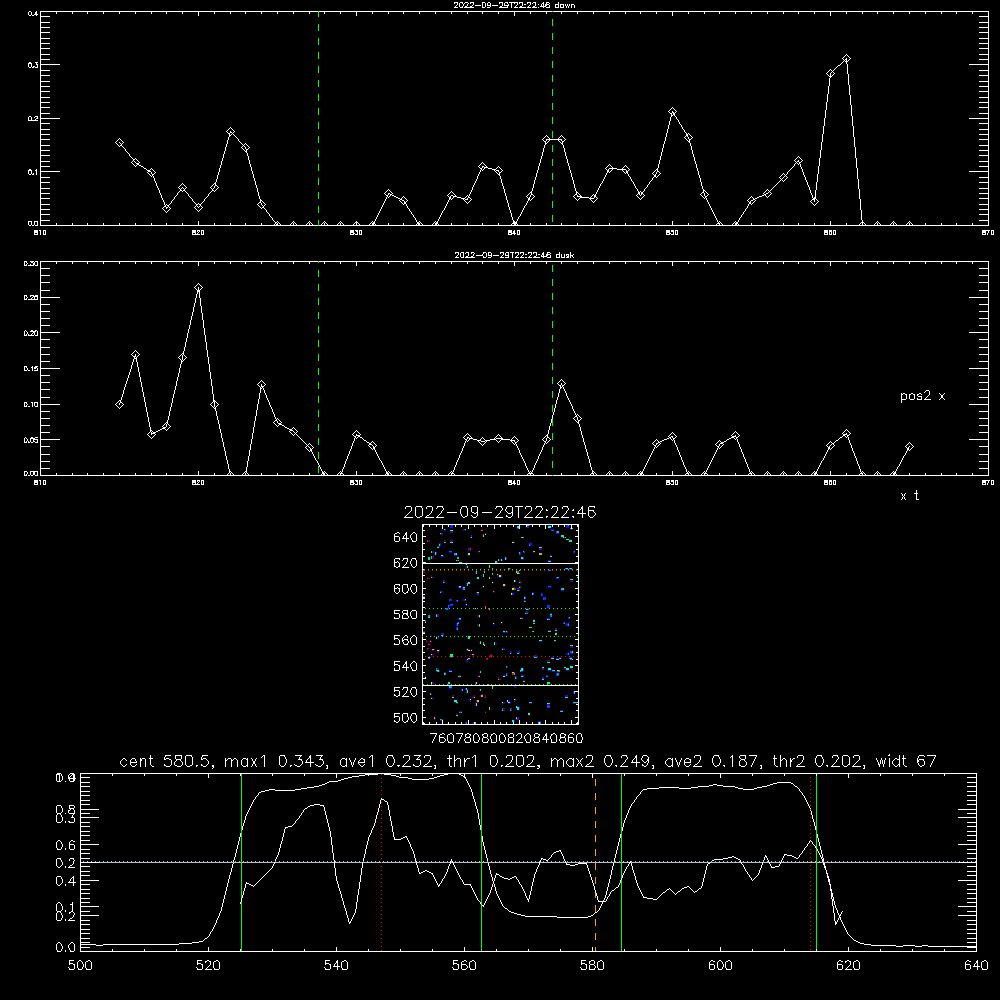Screen dimensions: 1000x1000
Task: Click the green vertical line at 525 in the bottom plot
Action: [241, 862]
